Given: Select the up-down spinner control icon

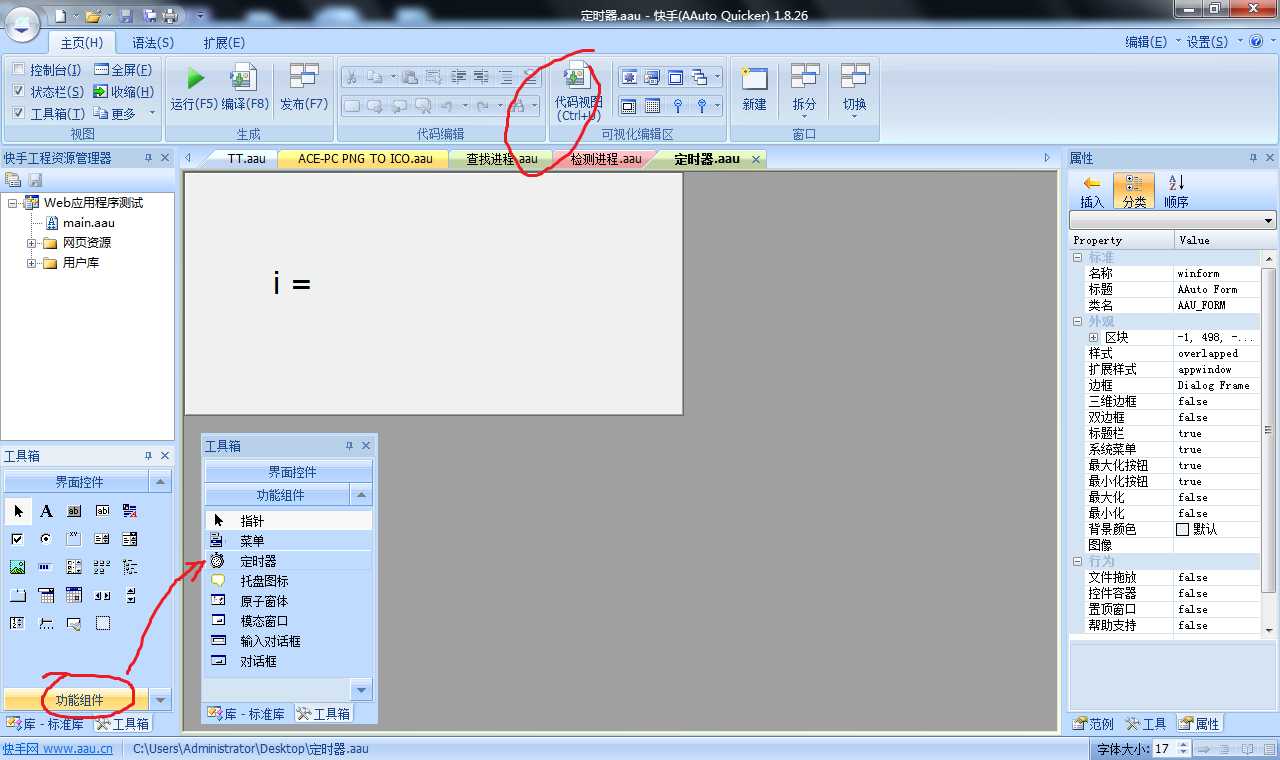Looking at the screenshot, I should coord(130,595).
